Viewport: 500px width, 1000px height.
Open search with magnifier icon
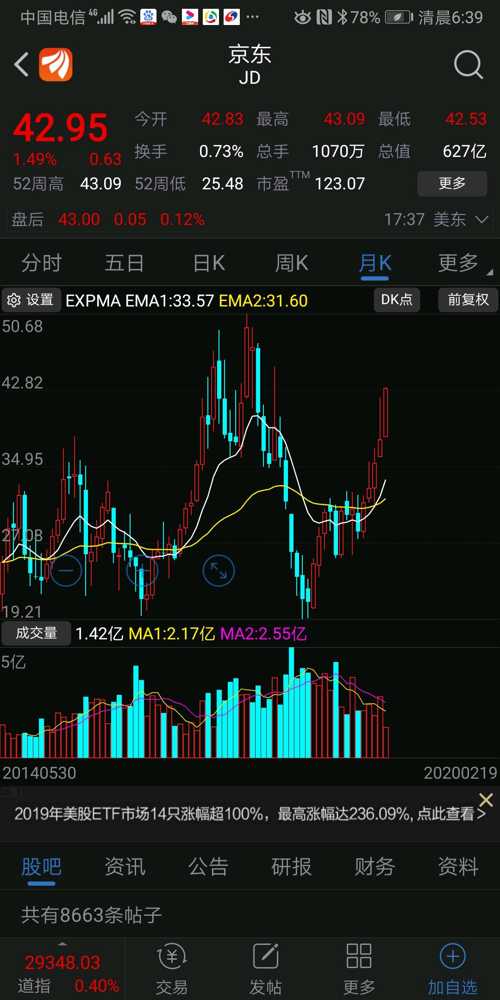click(x=469, y=65)
